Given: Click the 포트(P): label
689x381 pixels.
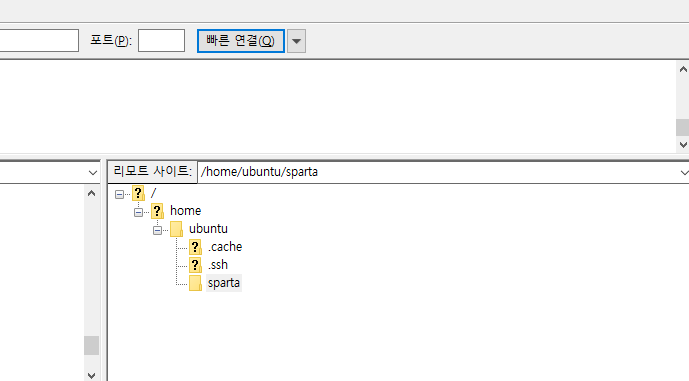Looking at the screenshot, I should [111, 40].
